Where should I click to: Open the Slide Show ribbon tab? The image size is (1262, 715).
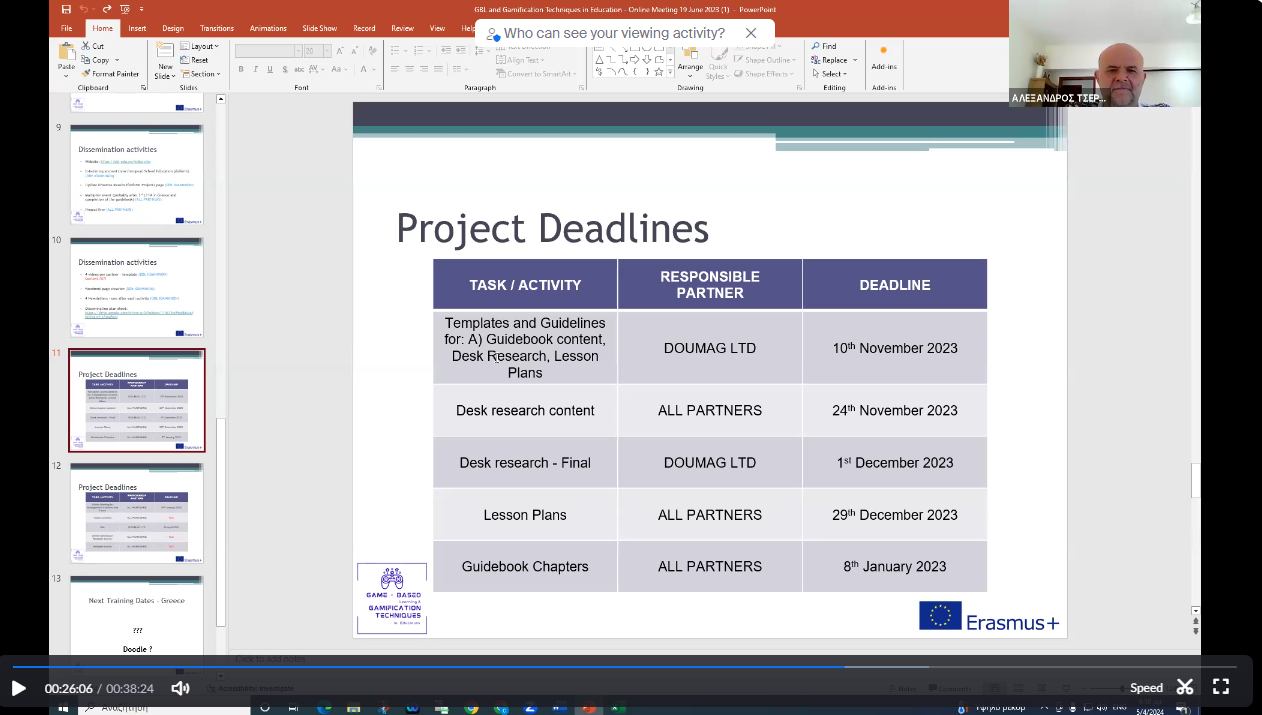319,29
